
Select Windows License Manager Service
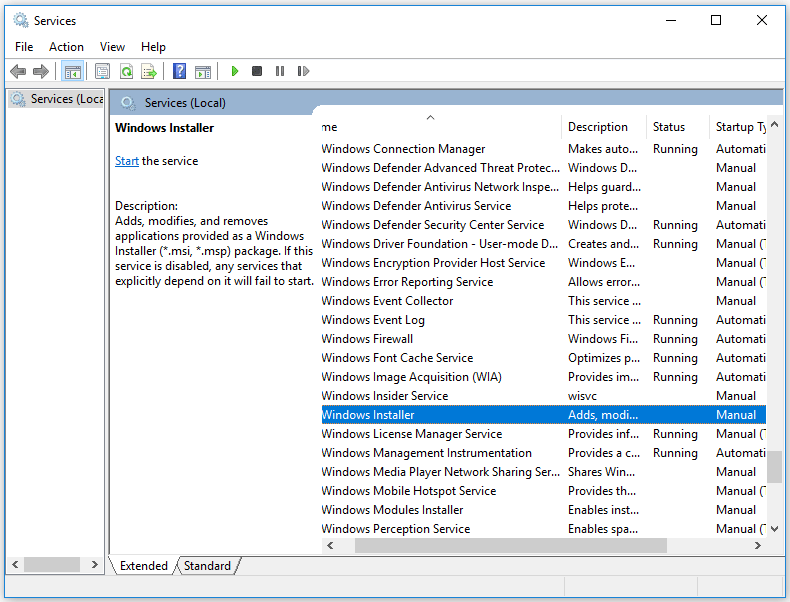click(x=544, y=434)
